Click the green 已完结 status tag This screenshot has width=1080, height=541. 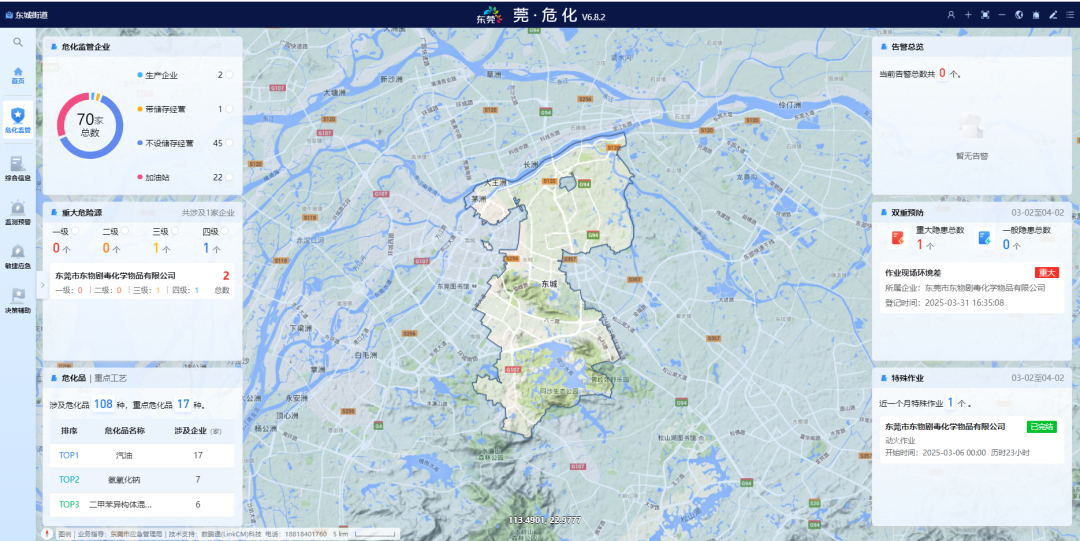pyautogui.click(x=1041, y=427)
